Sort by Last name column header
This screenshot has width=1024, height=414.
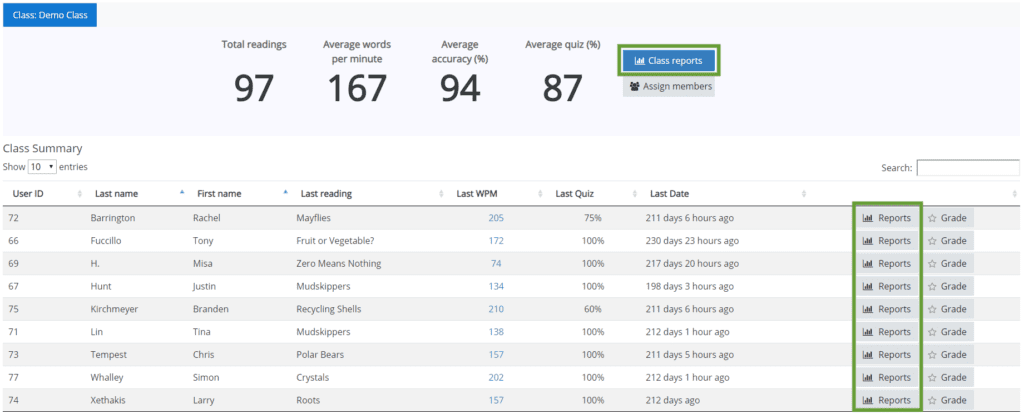point(137,193)
